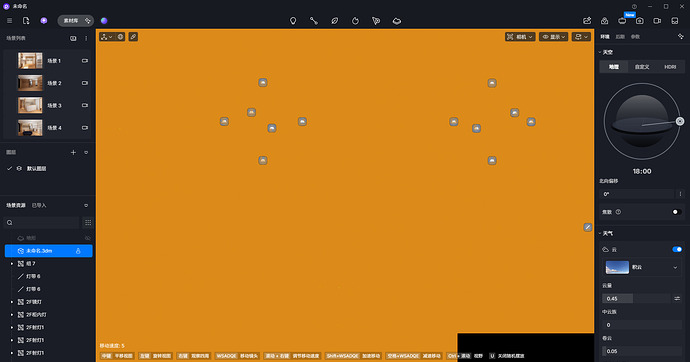Open the transform gizmo dropdown in viewport
Screen dimensions: 690x362
pyautogui.click(x=106, y=37)
